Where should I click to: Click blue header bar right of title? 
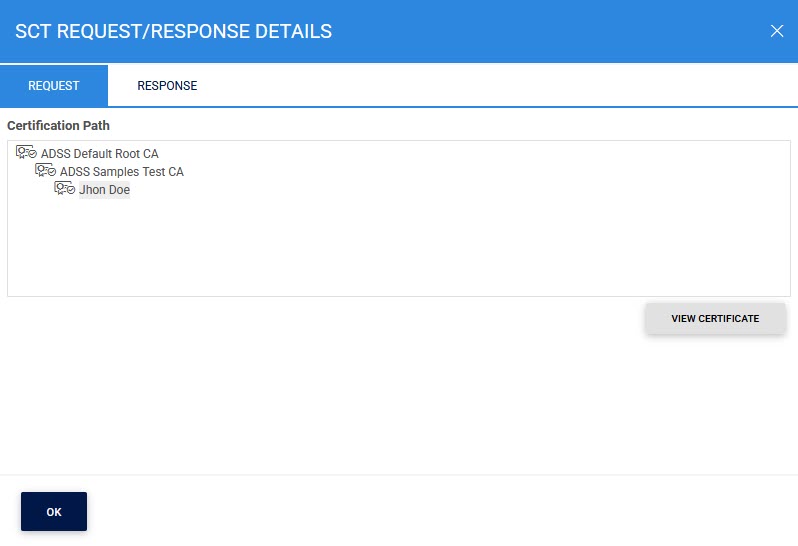[x=550, y=32]
